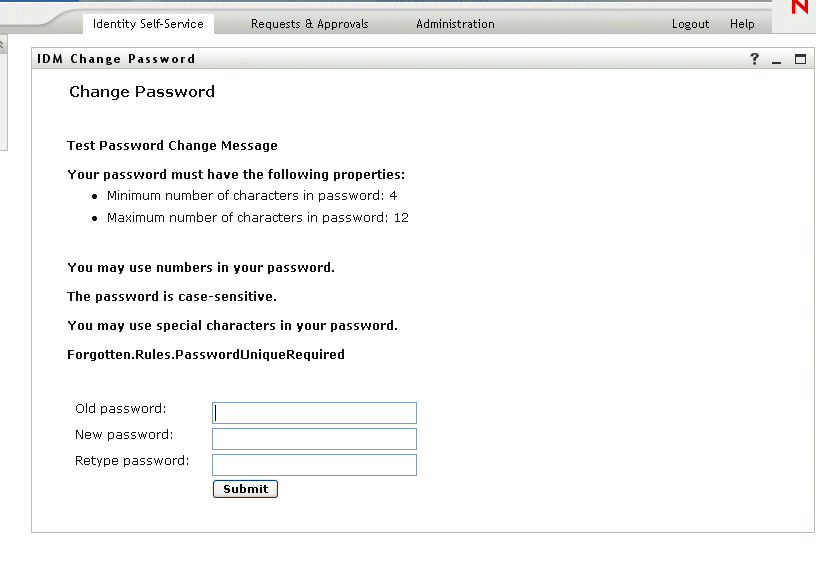Select the Retype password field
The height and width of the screenshot is (562, 816).
[314, 465]
